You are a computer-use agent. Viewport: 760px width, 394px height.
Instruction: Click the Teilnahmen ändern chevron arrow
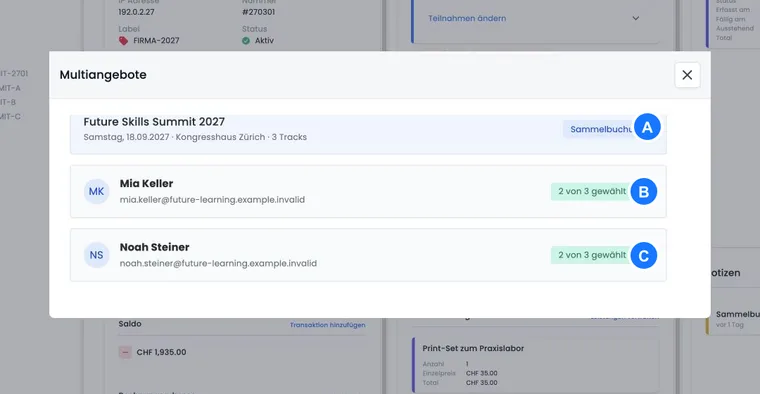point(635,18)
